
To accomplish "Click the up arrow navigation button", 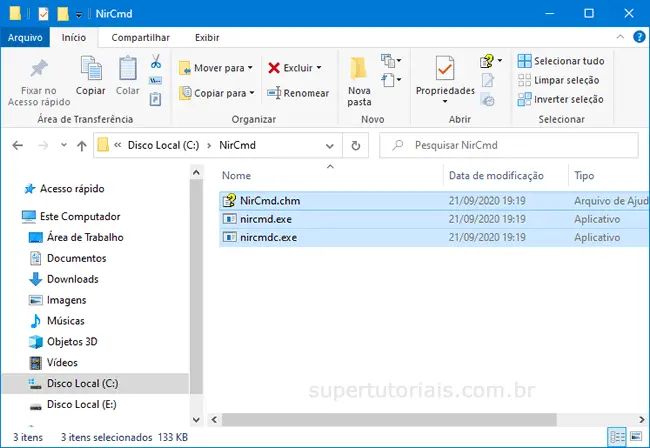I will (x=81, y=145).
